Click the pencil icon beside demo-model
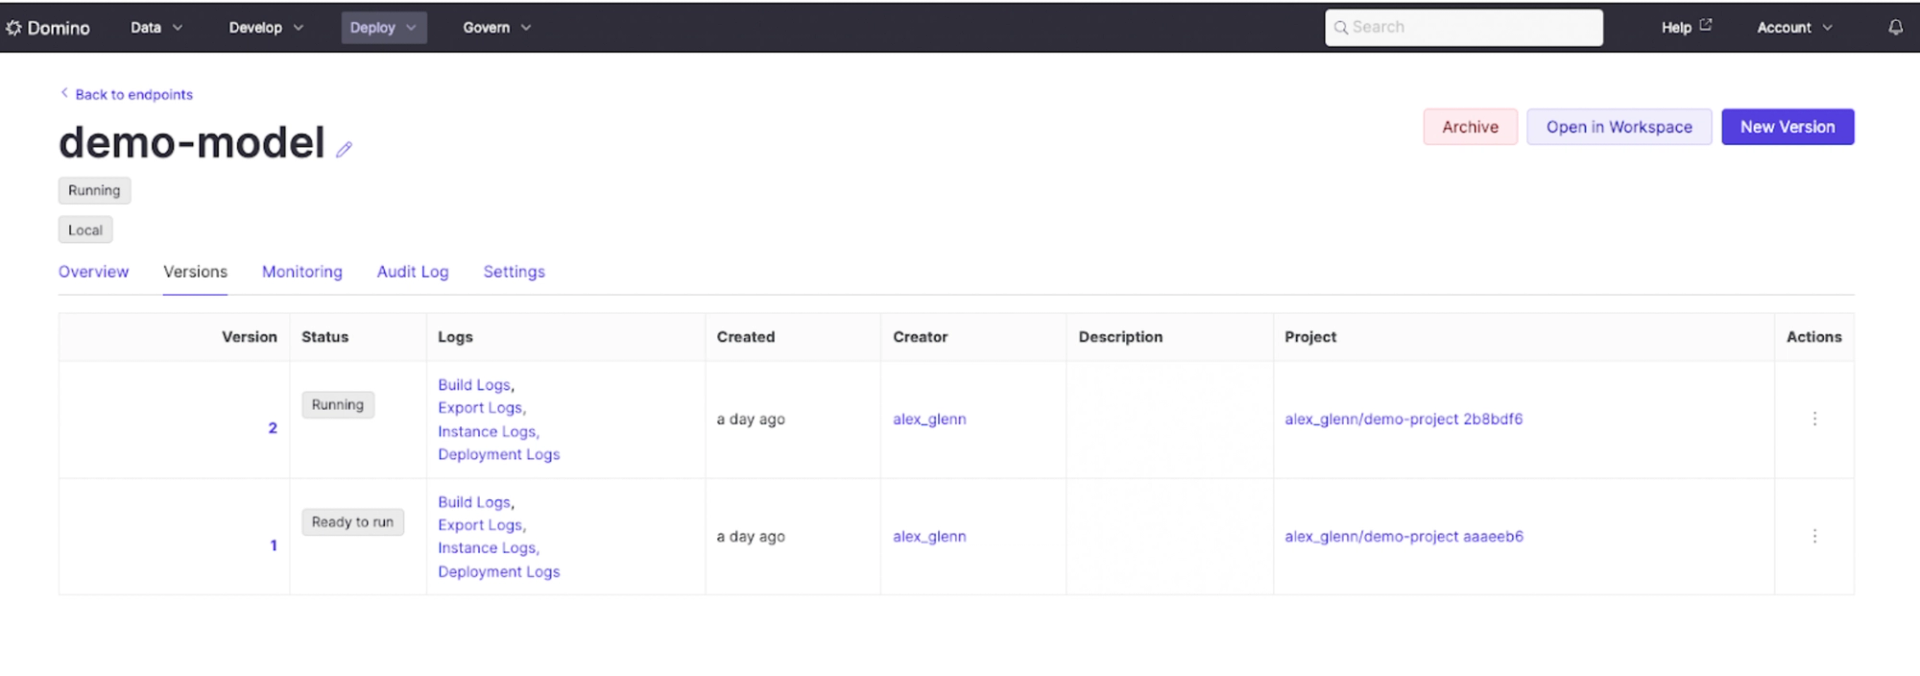Screen dimensions: 1920x676 click(344, 149)
